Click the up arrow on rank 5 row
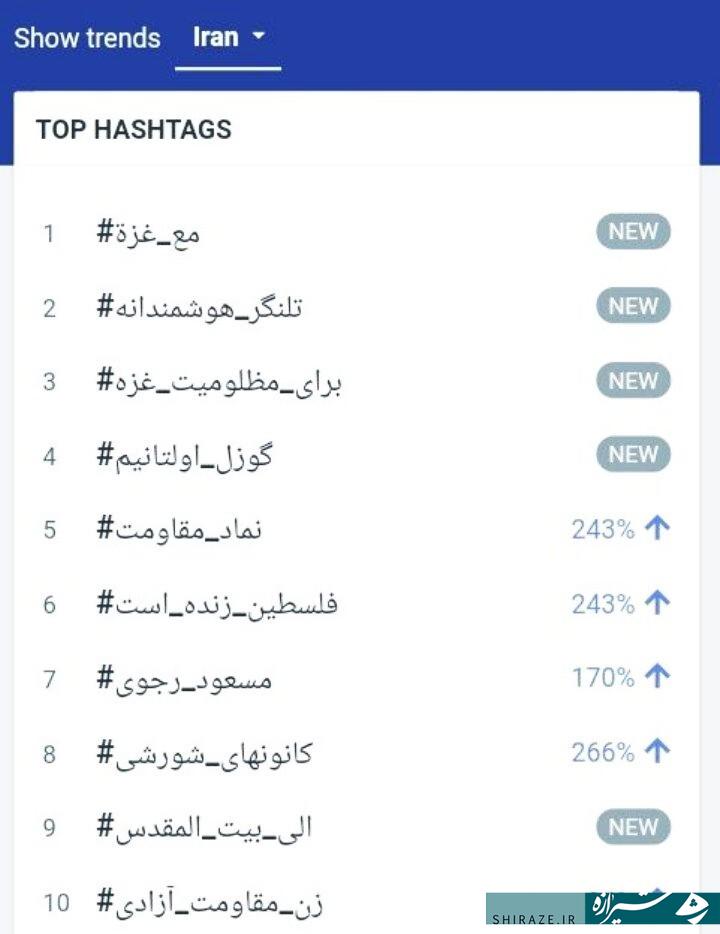Viewport: 720px width, 934px height. (x=657, y=528)
